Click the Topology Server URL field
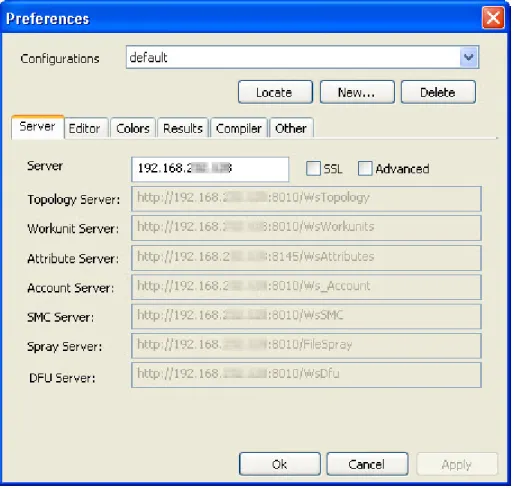Screen dimensions: 514x489 pos(306,199)
